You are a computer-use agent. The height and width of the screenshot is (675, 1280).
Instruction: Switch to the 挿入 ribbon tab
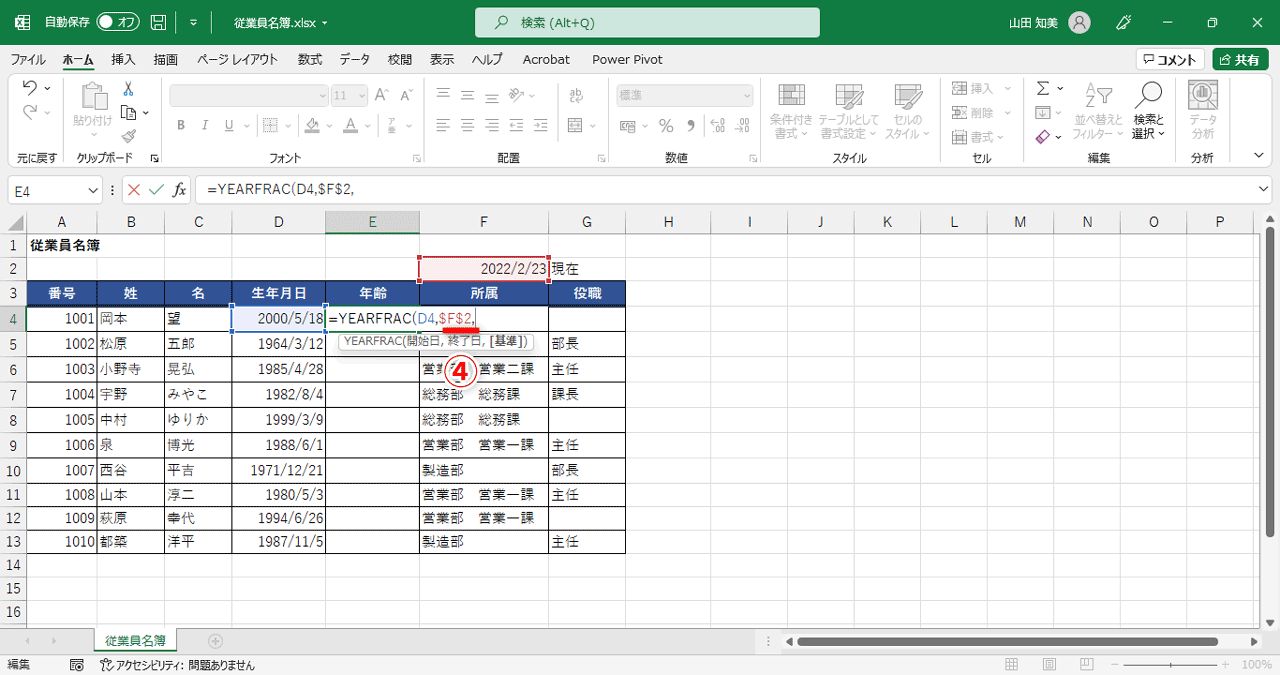point(122,59)
